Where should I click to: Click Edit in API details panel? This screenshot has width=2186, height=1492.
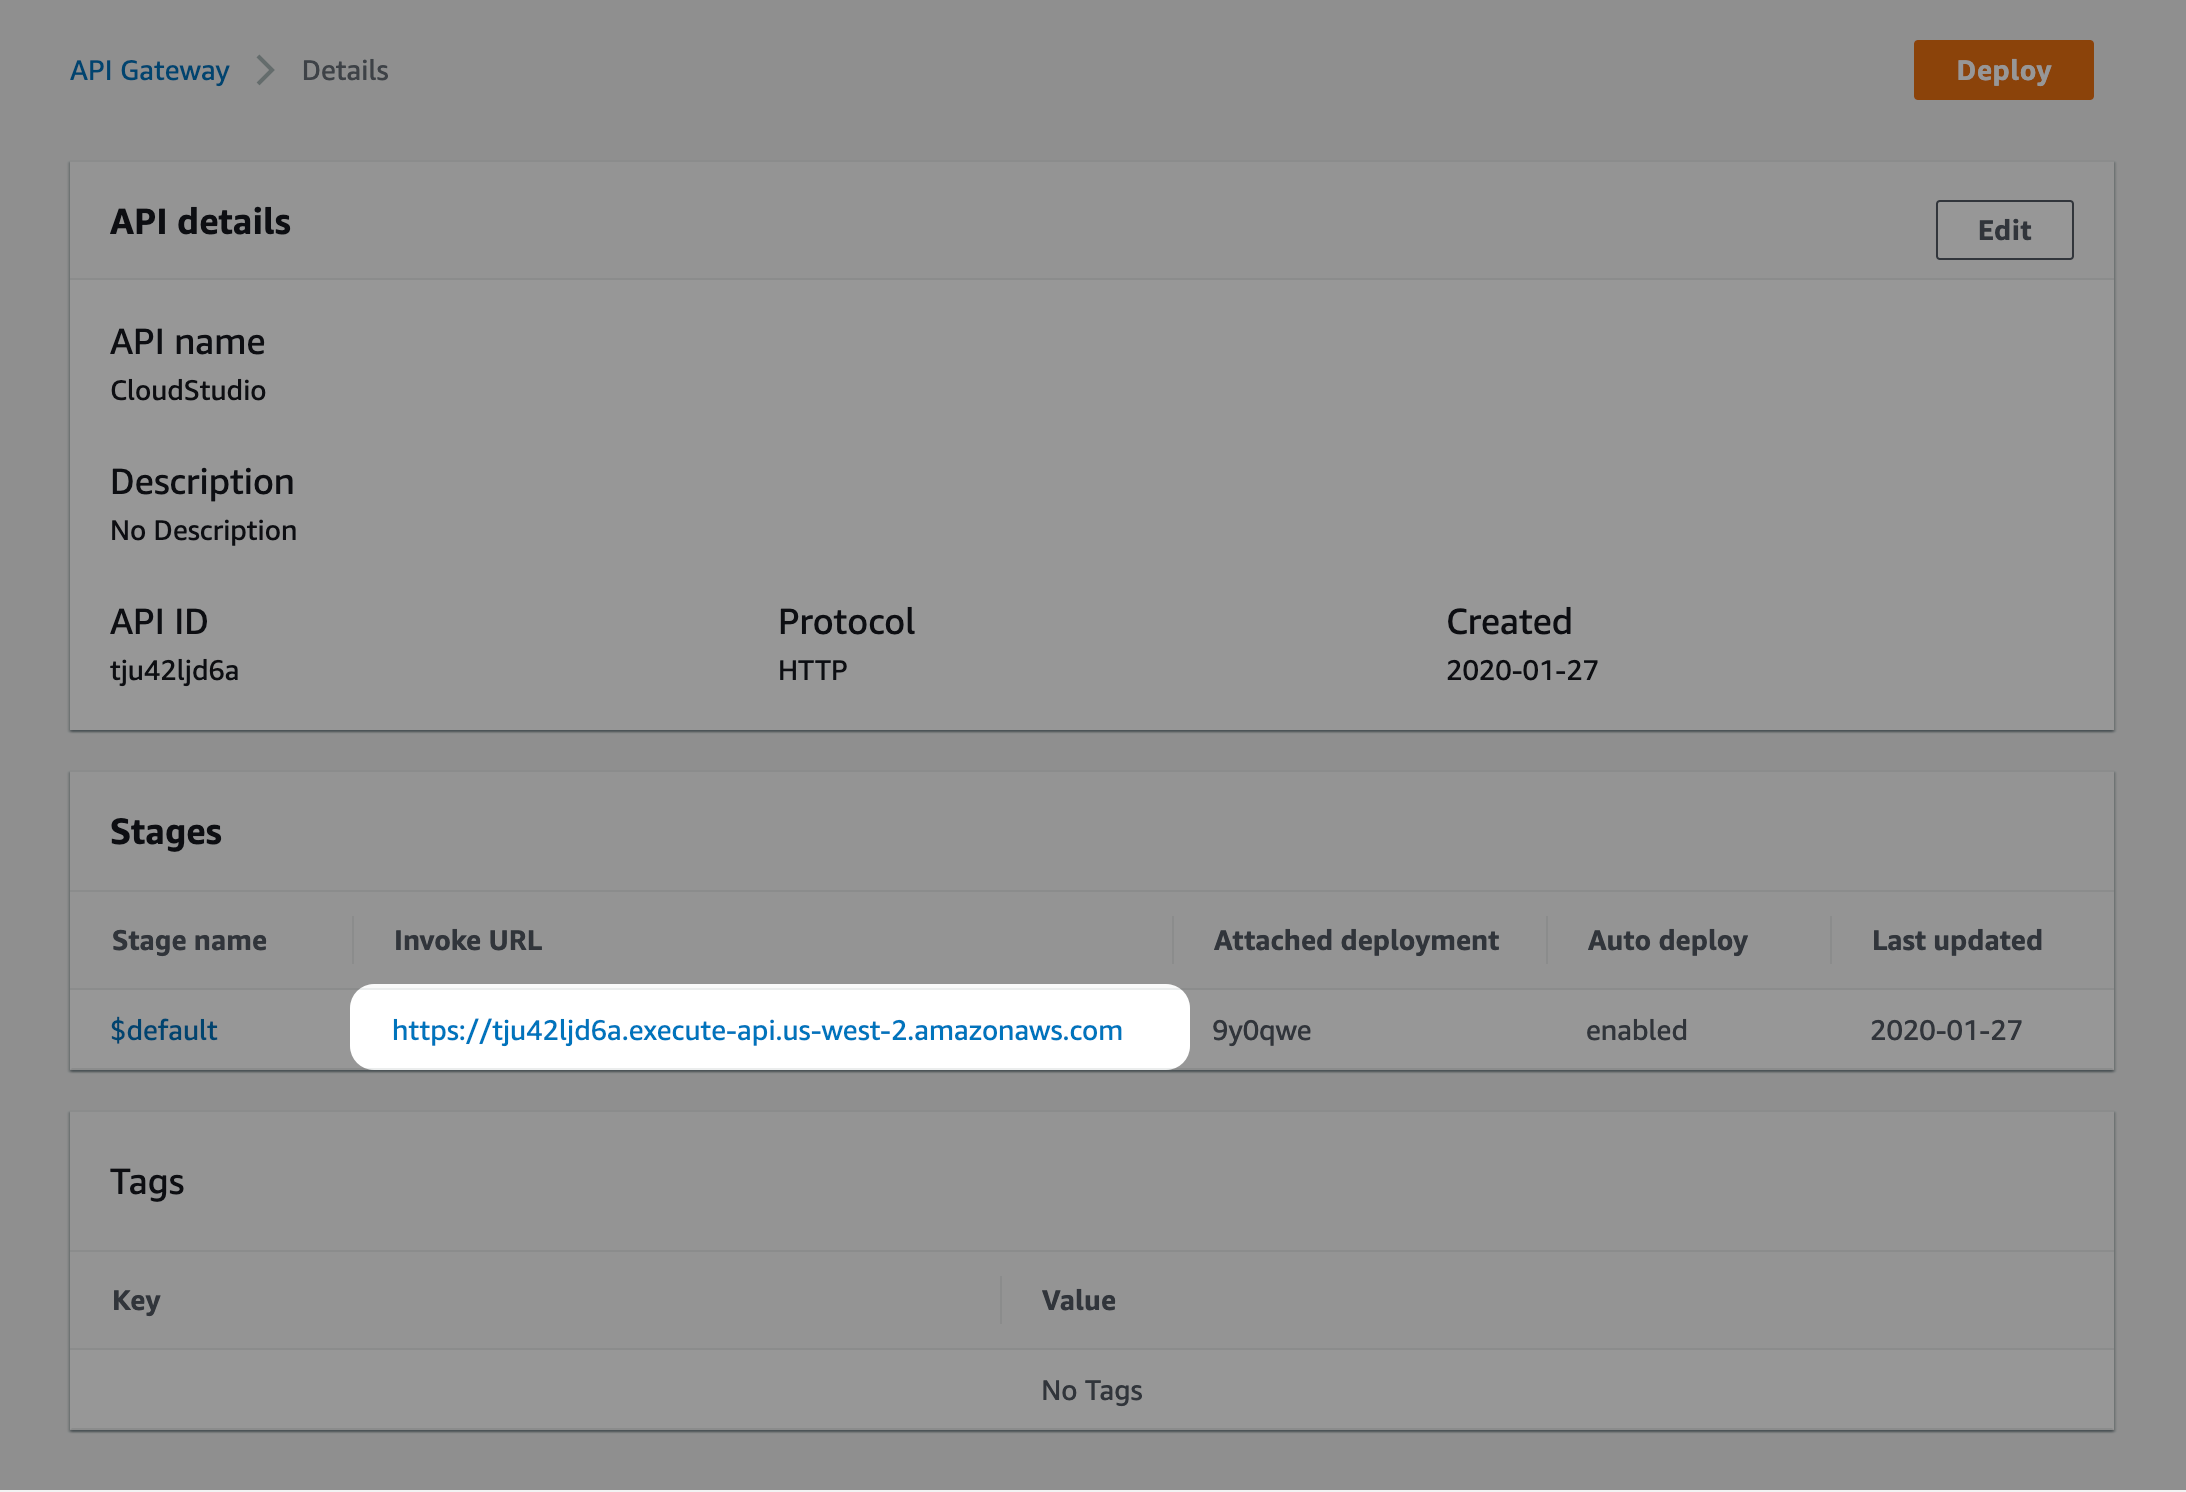(x=2004, y=230)
